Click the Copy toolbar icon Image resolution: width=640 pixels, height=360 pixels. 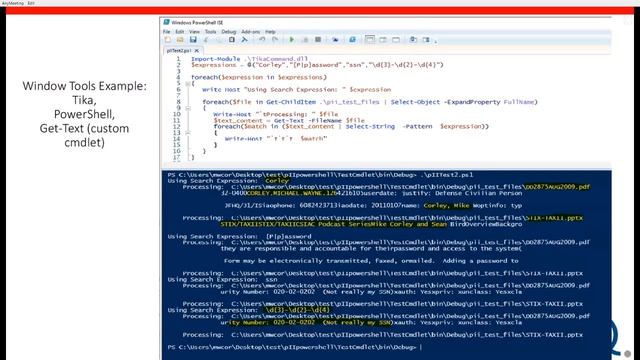click(219, 40)
